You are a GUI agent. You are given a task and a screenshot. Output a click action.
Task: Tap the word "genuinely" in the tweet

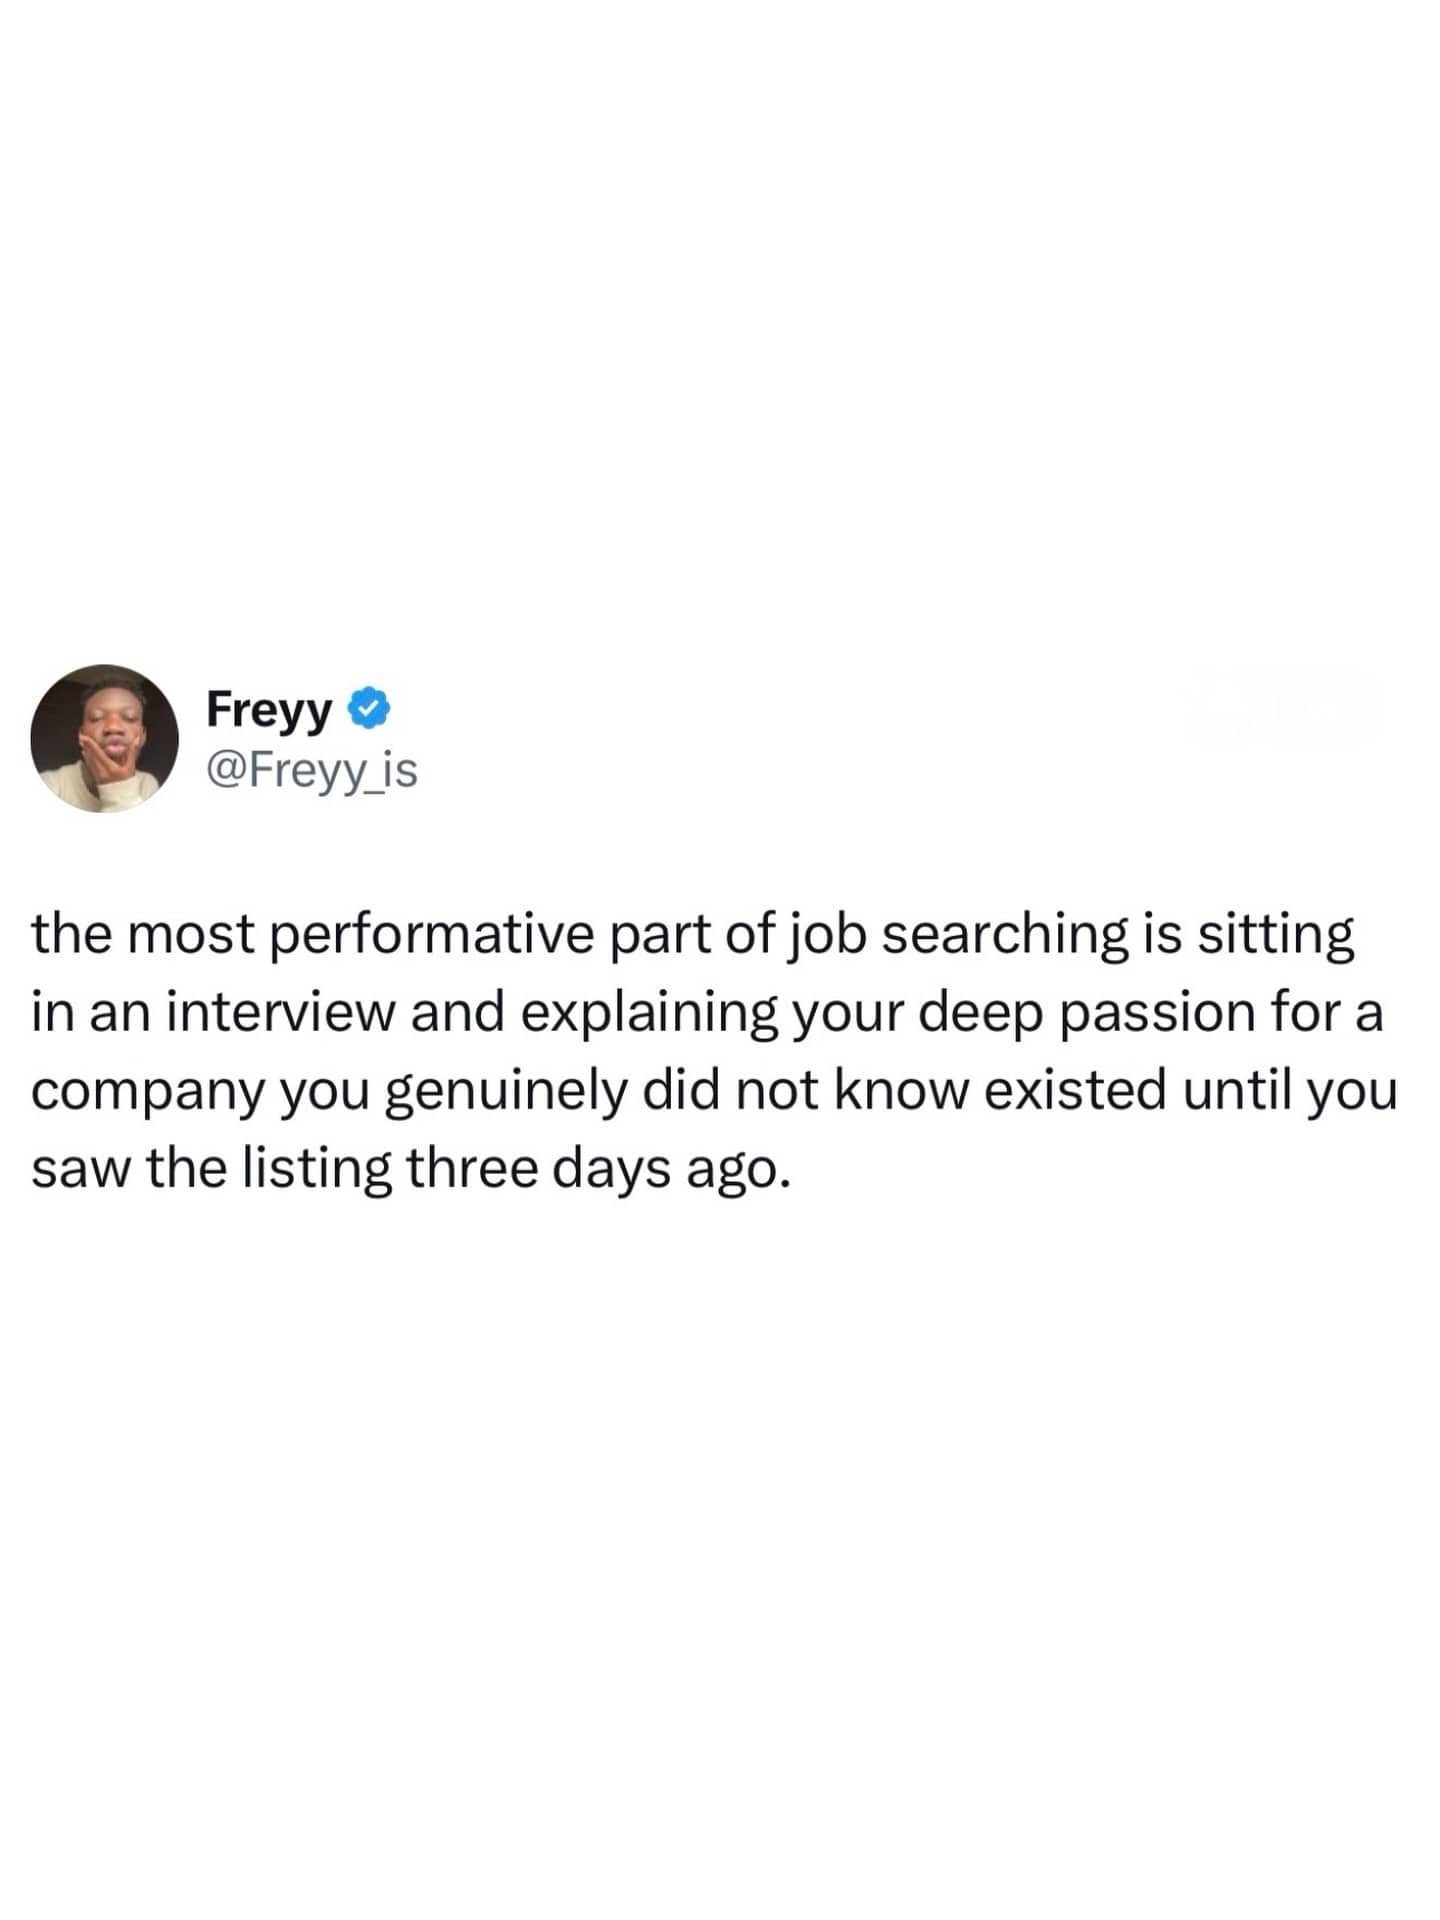(505, 1092)
